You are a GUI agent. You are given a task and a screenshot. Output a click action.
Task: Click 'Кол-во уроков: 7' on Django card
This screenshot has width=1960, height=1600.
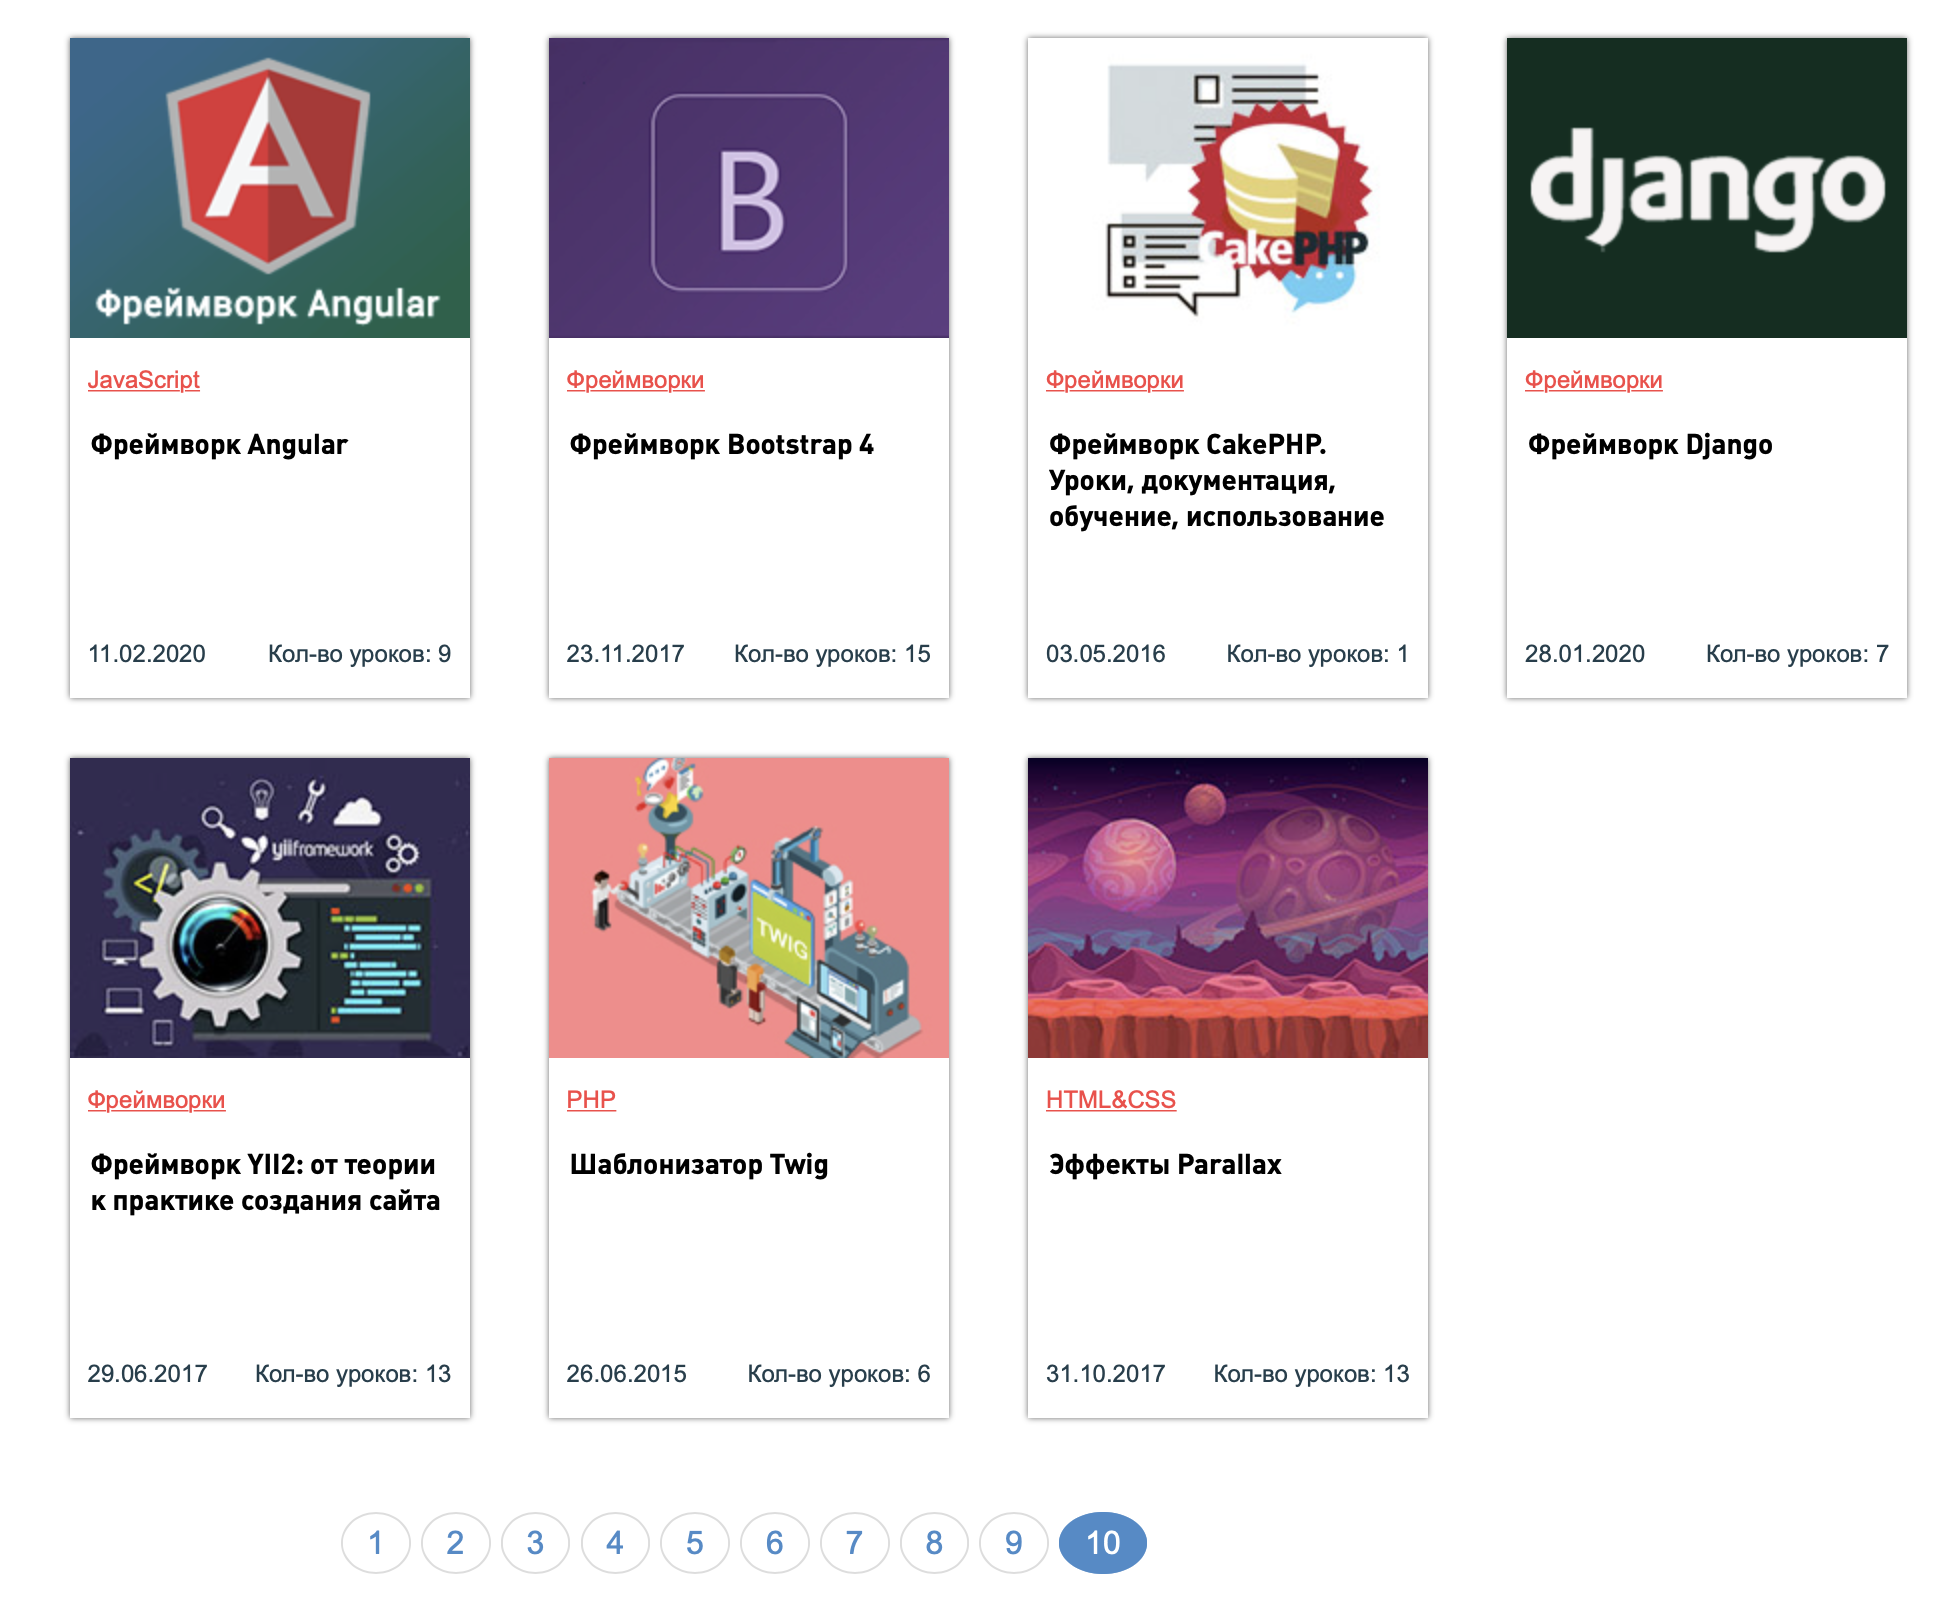(x=1797, y=654)
